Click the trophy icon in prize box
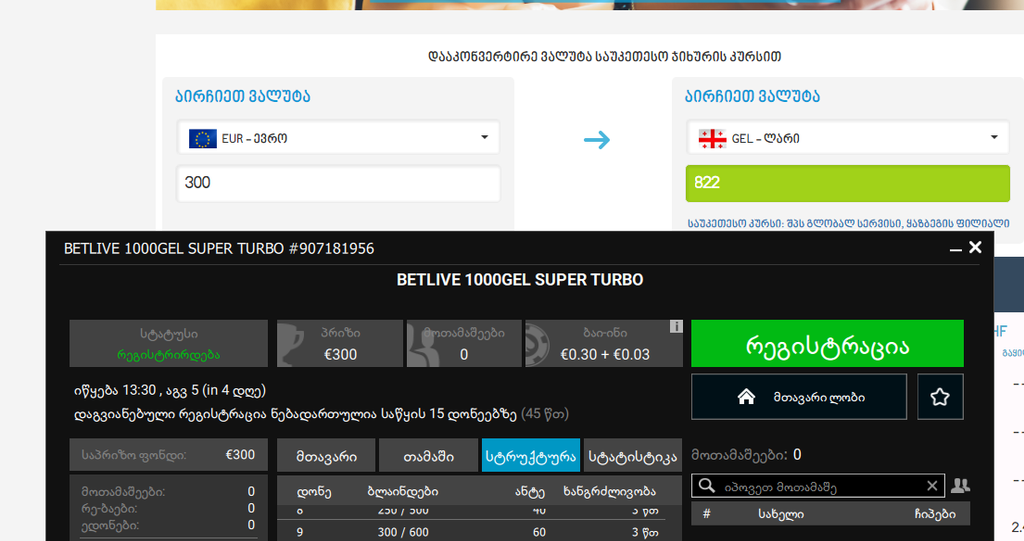Image resolution: width=1024 pixels, height=541 pixels. click(x=291, y=344)
